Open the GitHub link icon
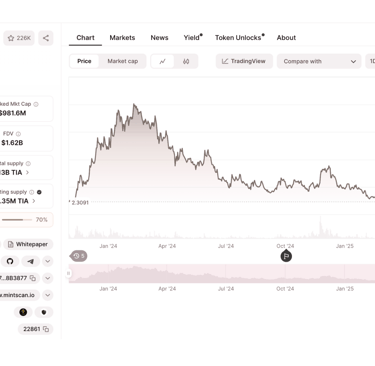This screenshot has width=375, height=366. pyautogui.click(x=10, y=261)
